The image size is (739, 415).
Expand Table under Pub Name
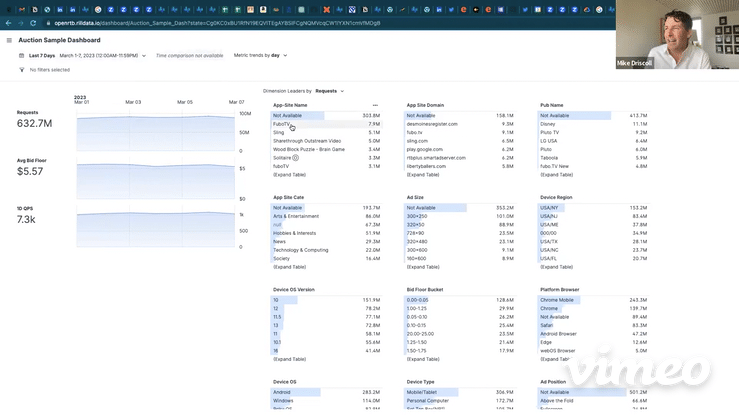[557, 175]
